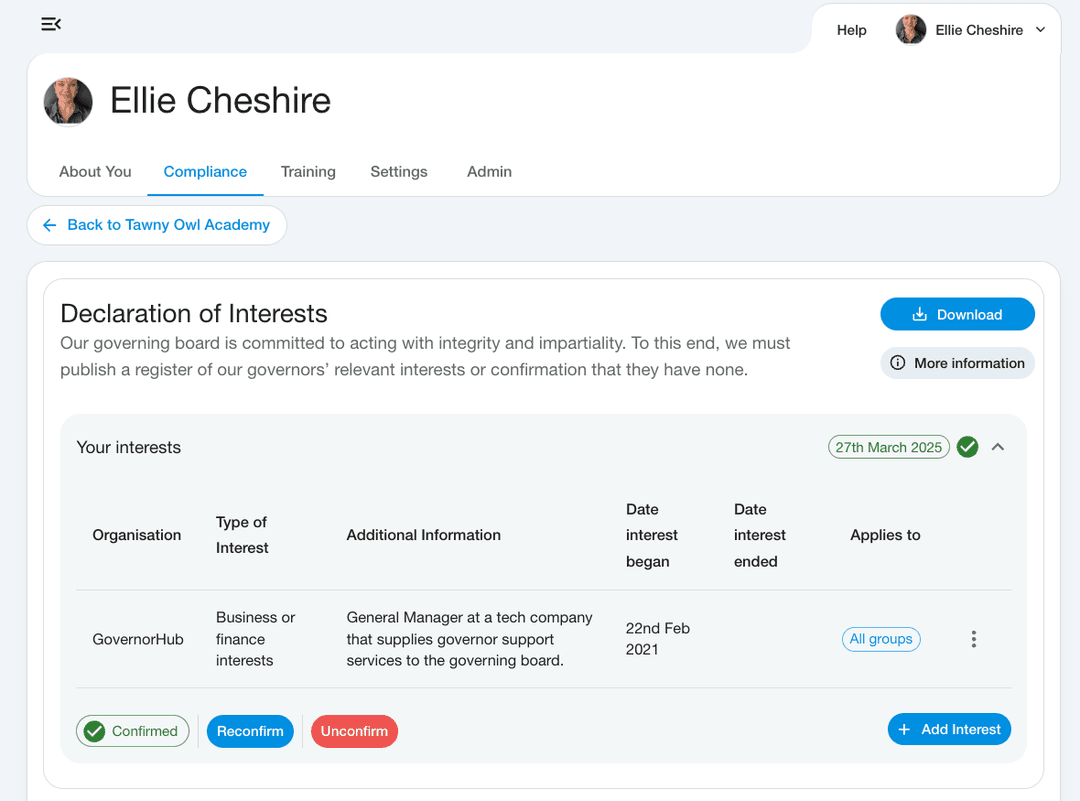Go to the Settings tab
Screen dimensions: 1080x801
coord(399,172)
